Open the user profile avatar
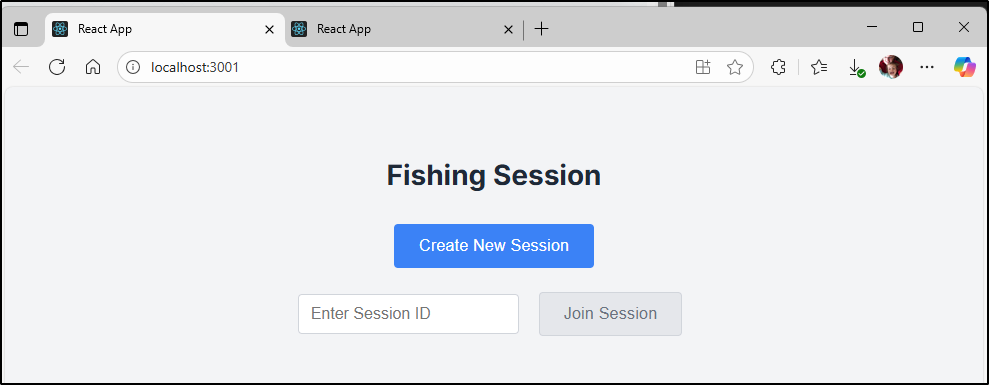 tap(891, 67)
